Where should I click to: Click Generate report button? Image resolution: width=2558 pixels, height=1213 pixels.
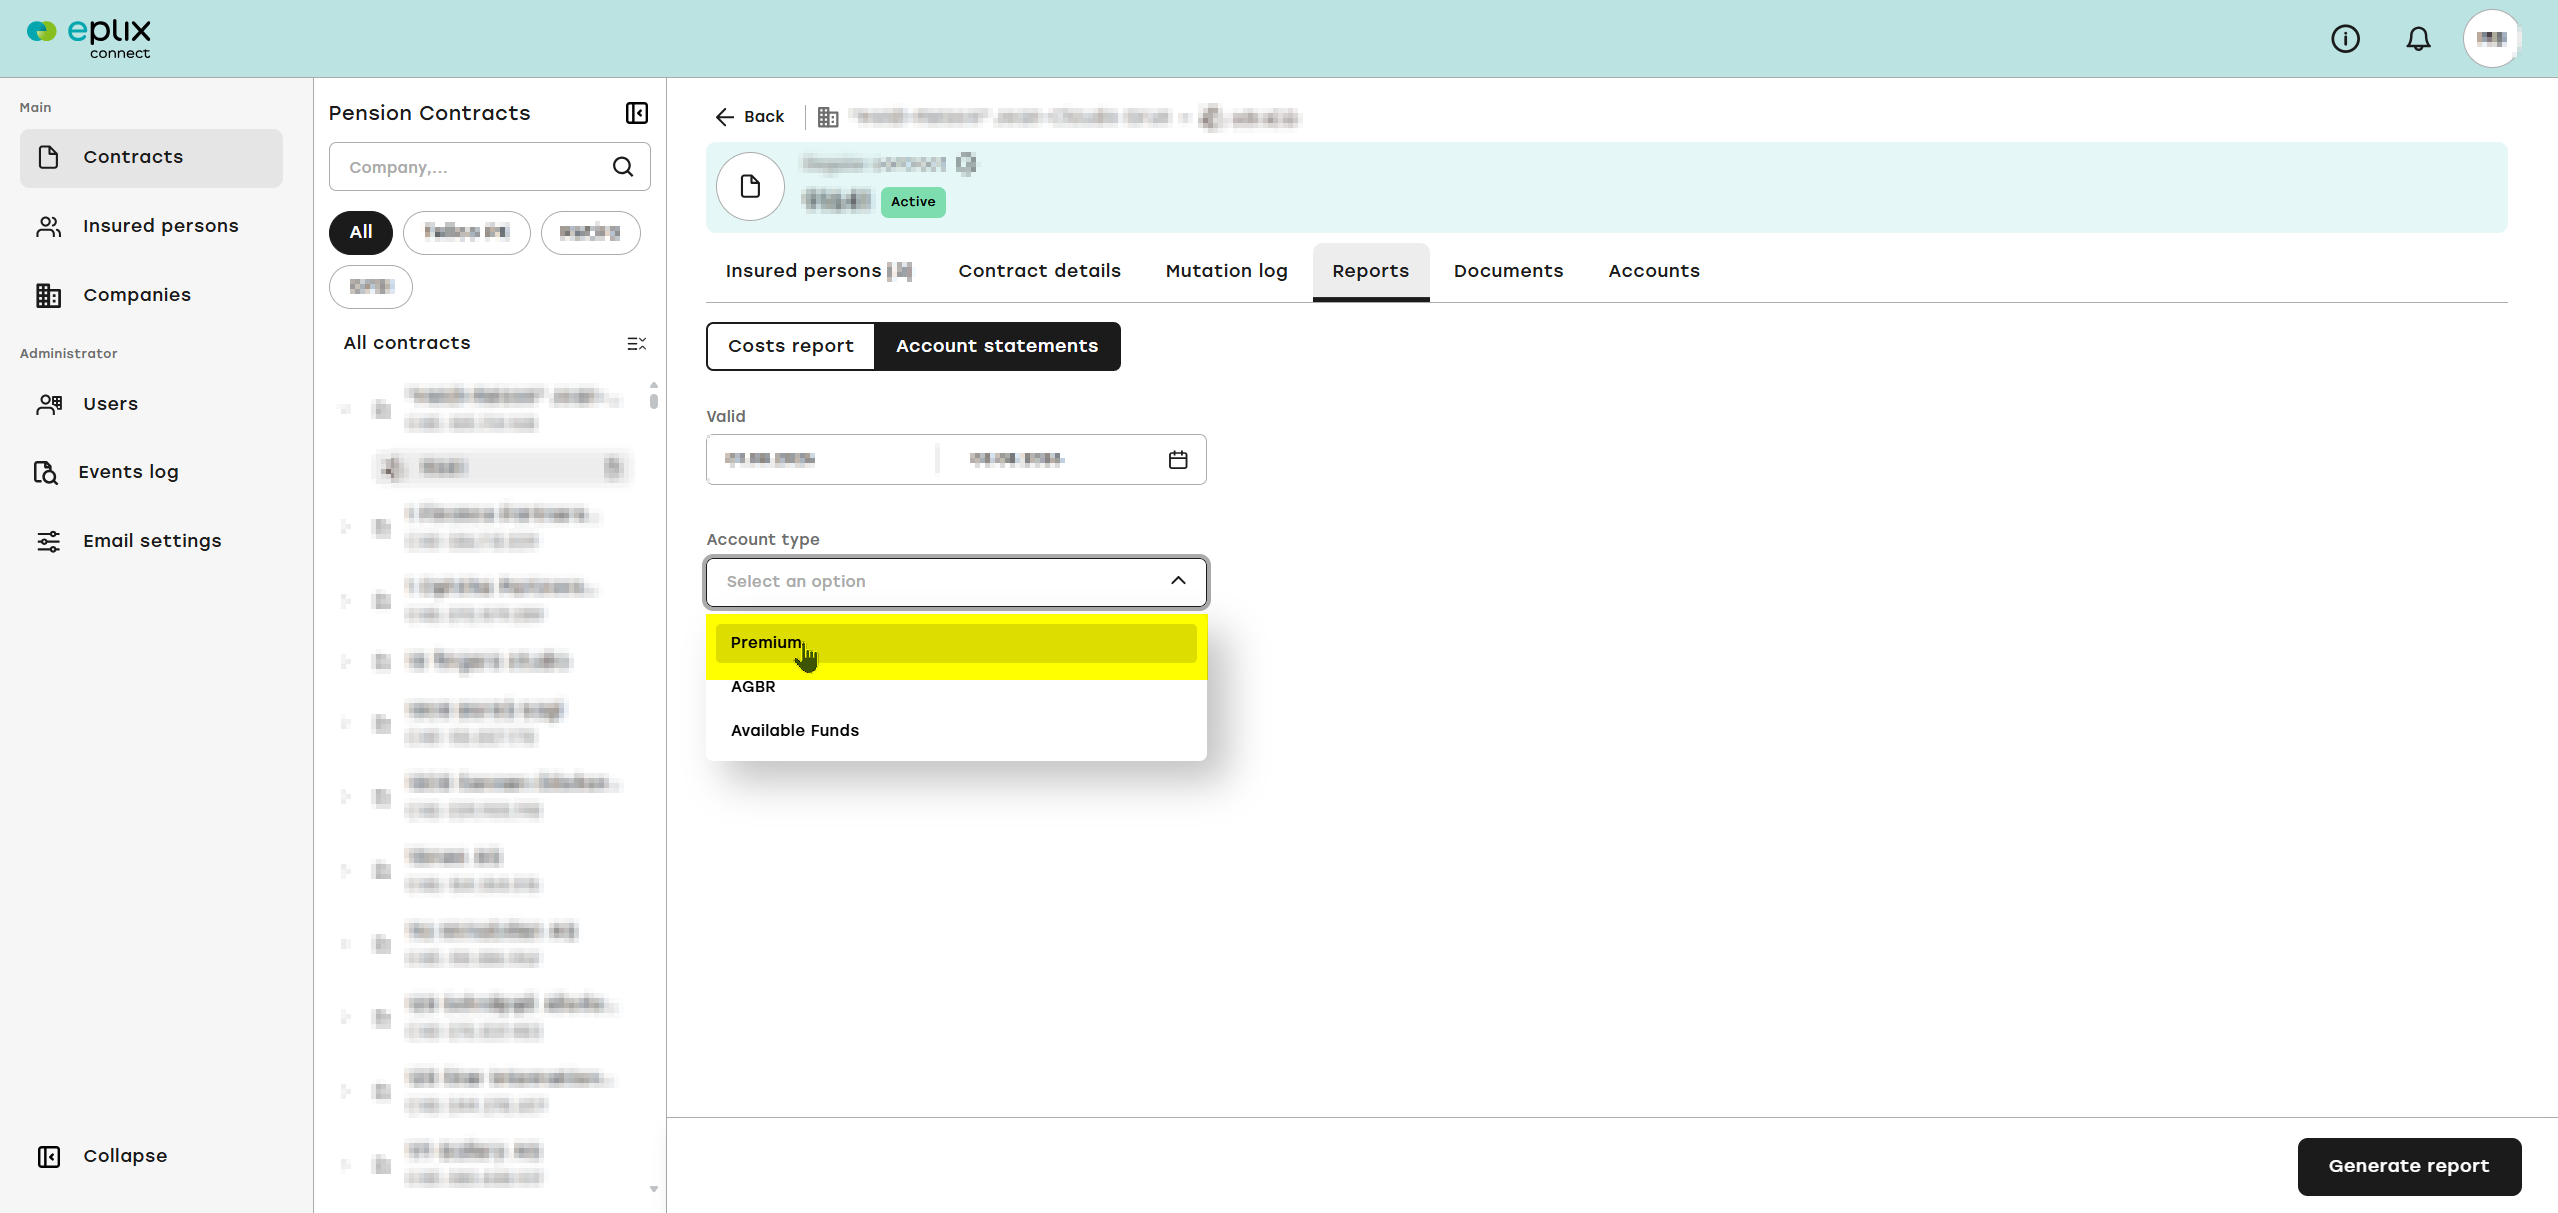[x=2408, y=1166]
